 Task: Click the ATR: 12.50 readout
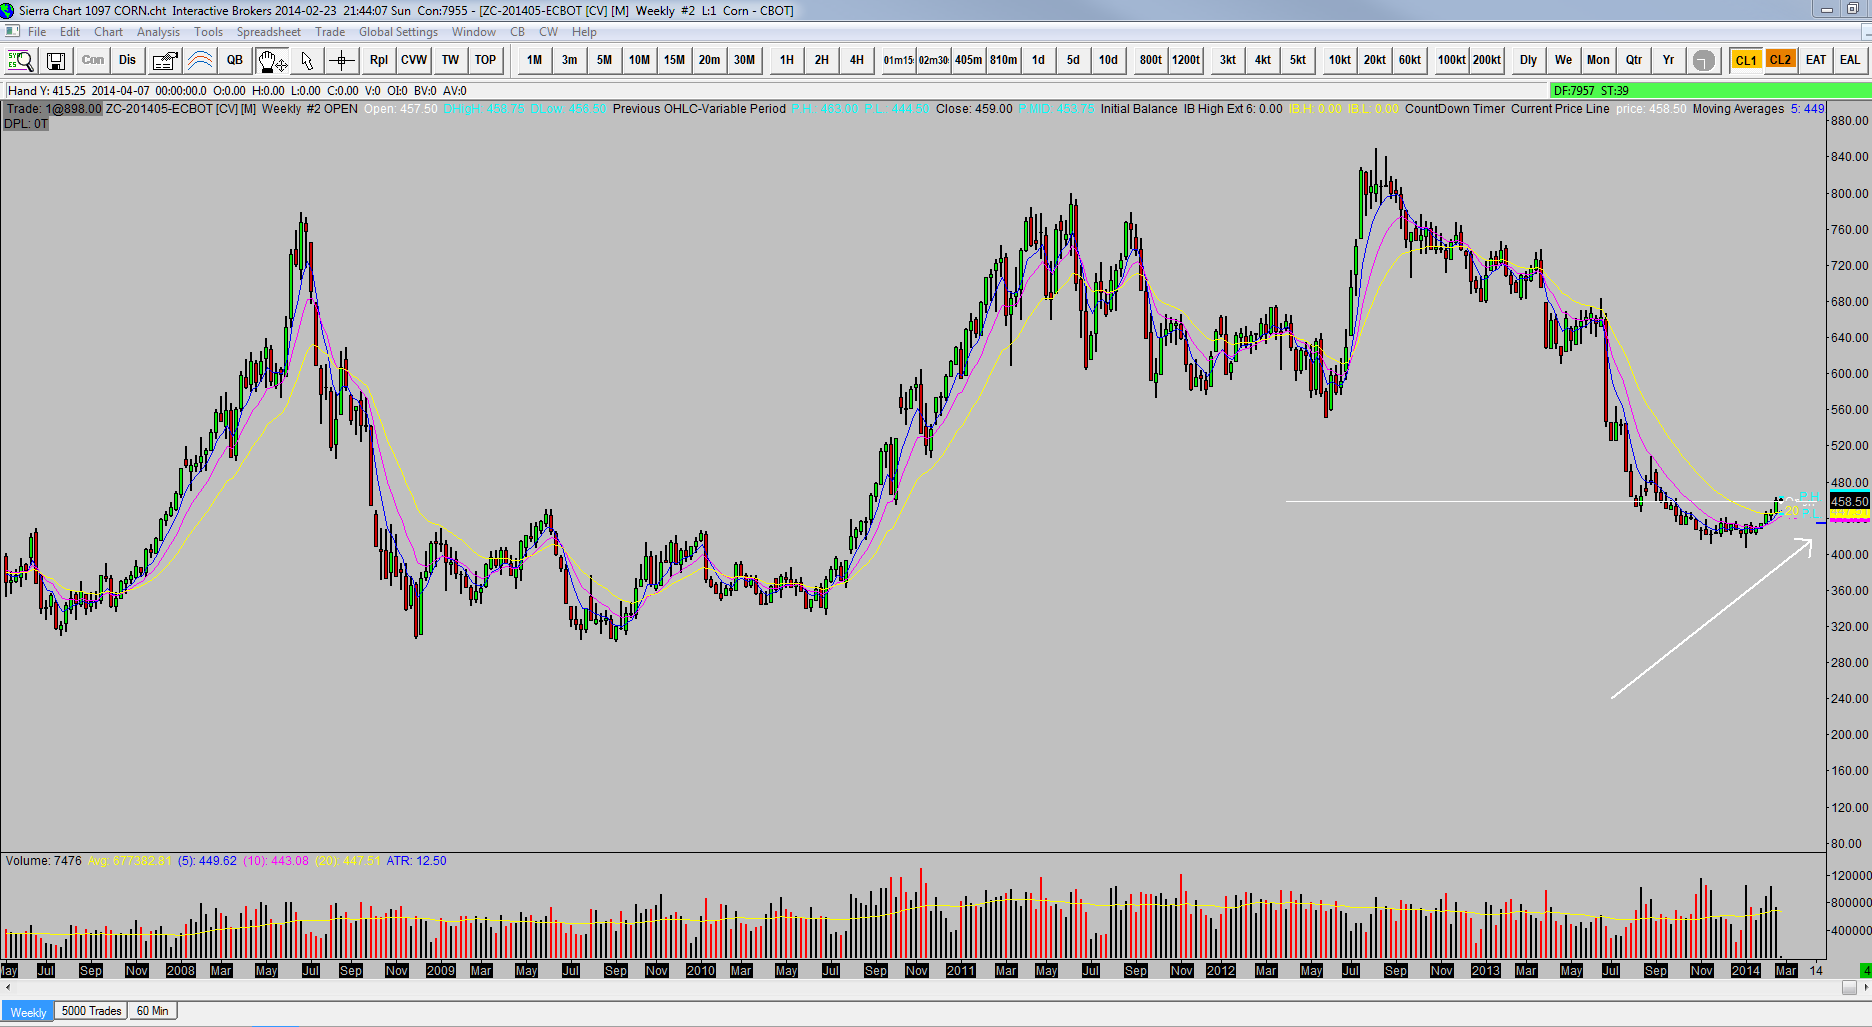pos(416,861)
